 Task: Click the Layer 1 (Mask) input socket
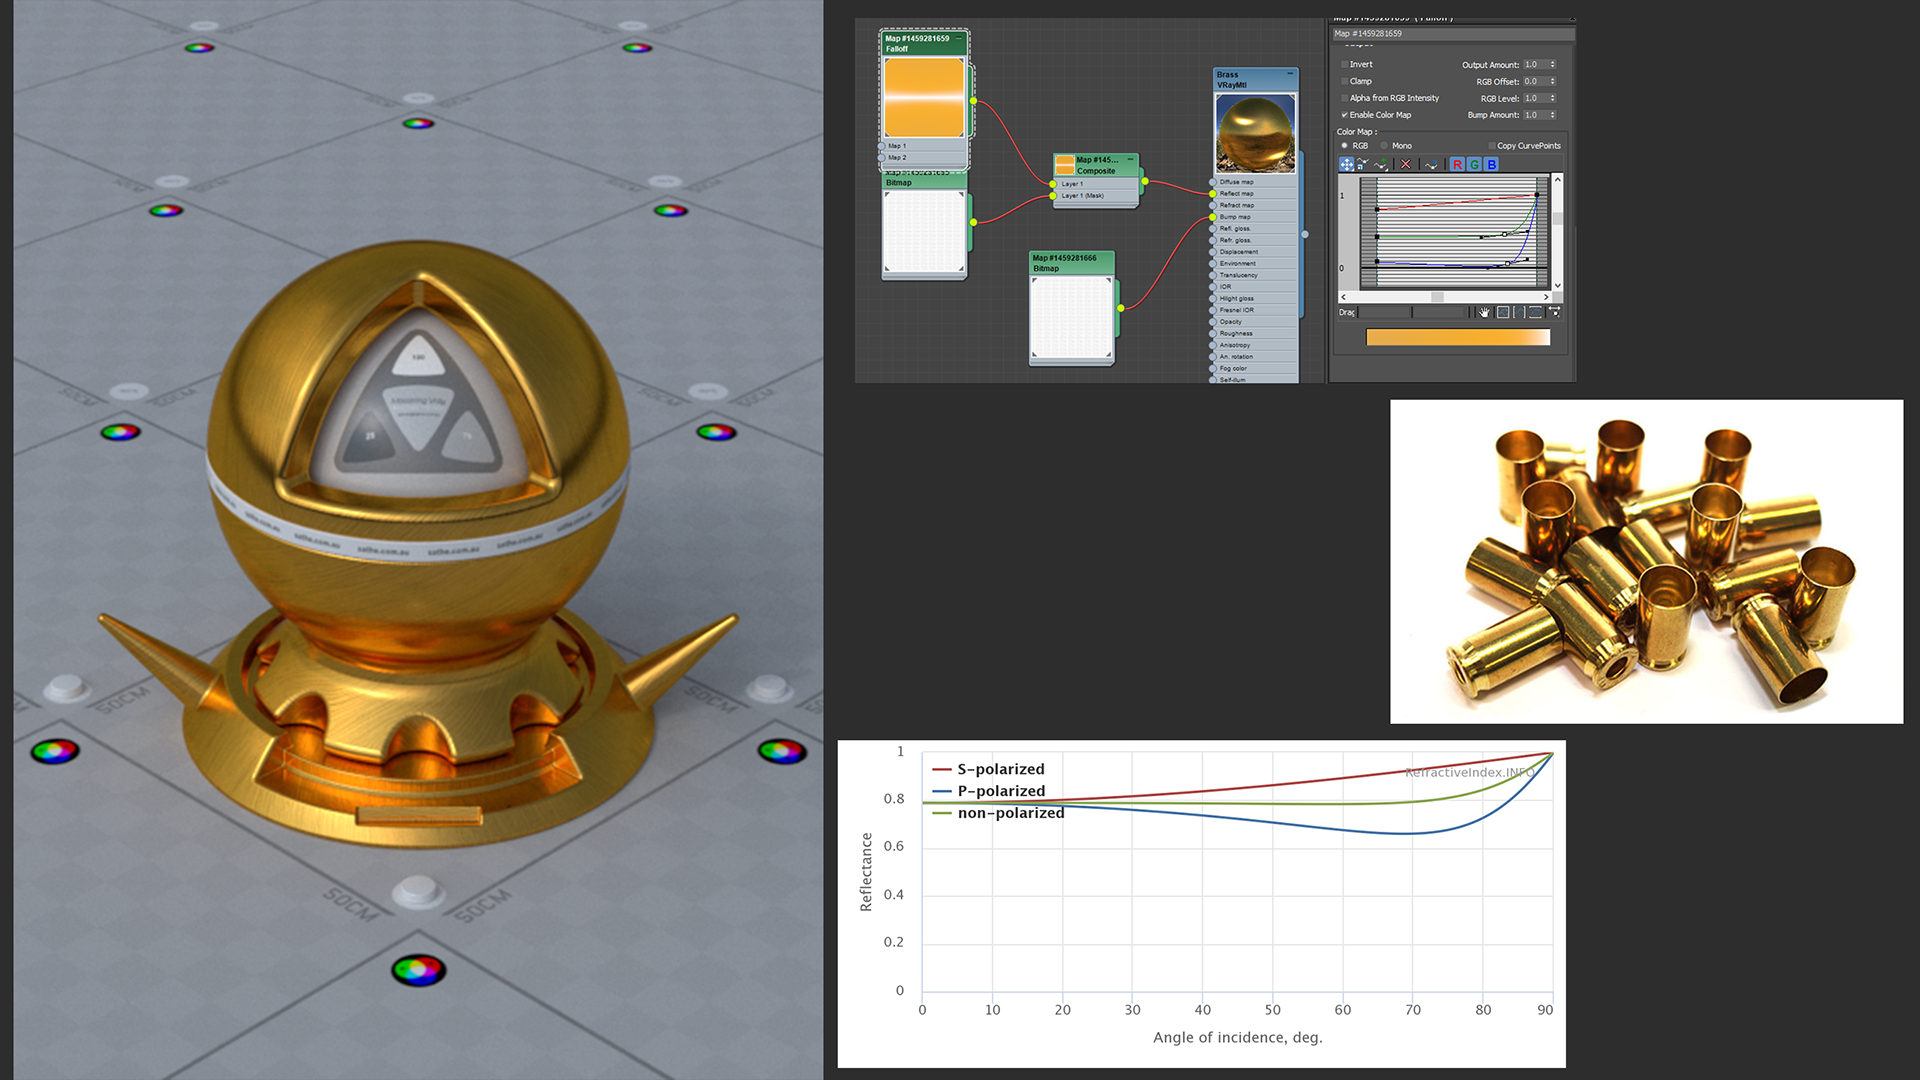point(1053,196)
